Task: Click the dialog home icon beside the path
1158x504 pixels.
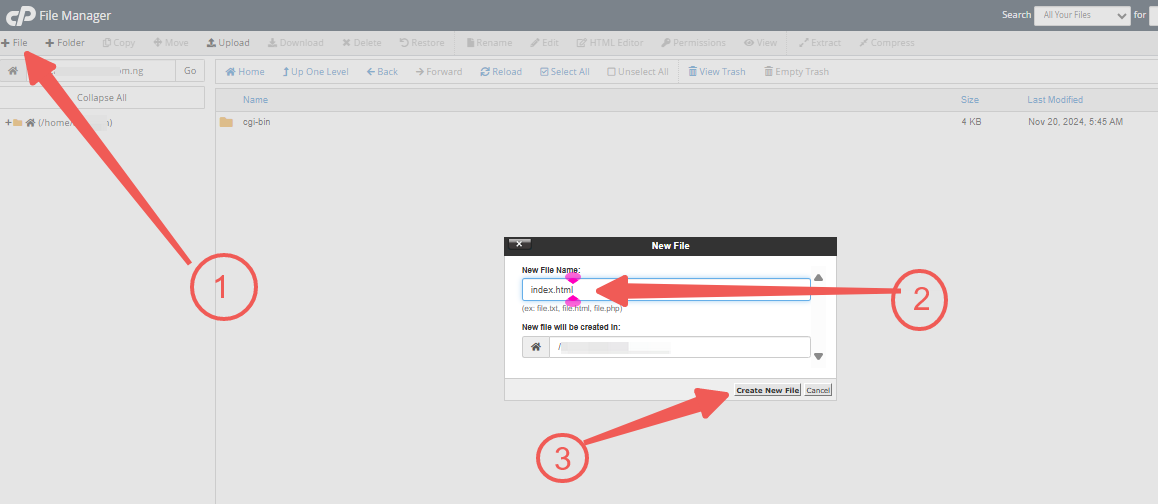Action: pyautogui.click(x=536, y=347)
